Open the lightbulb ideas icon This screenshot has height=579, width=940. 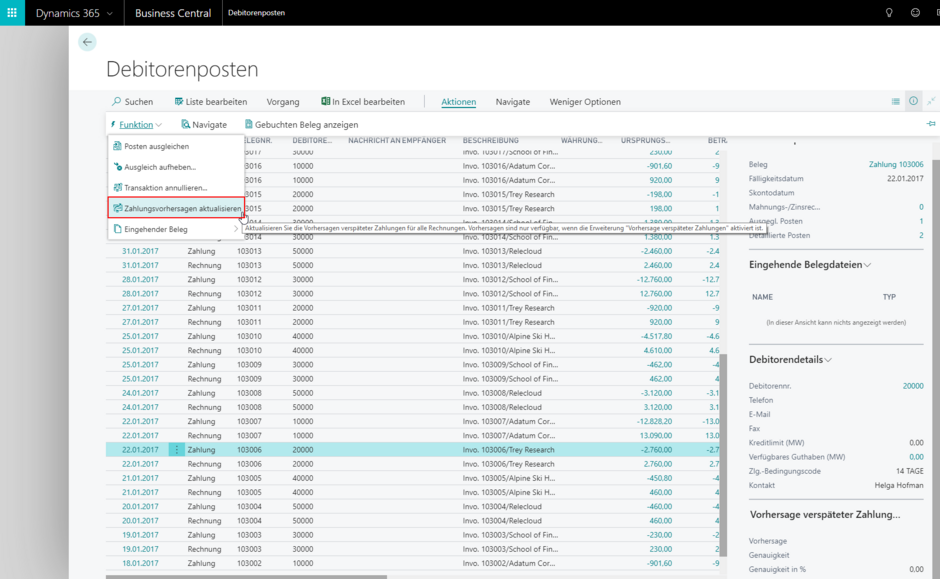coord(889,13)
